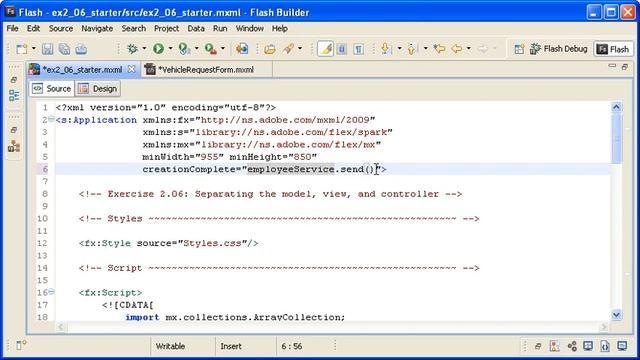640x360 pixels.
Task: Click the hierarchy view icon in left sidebar
Action: 14,146
